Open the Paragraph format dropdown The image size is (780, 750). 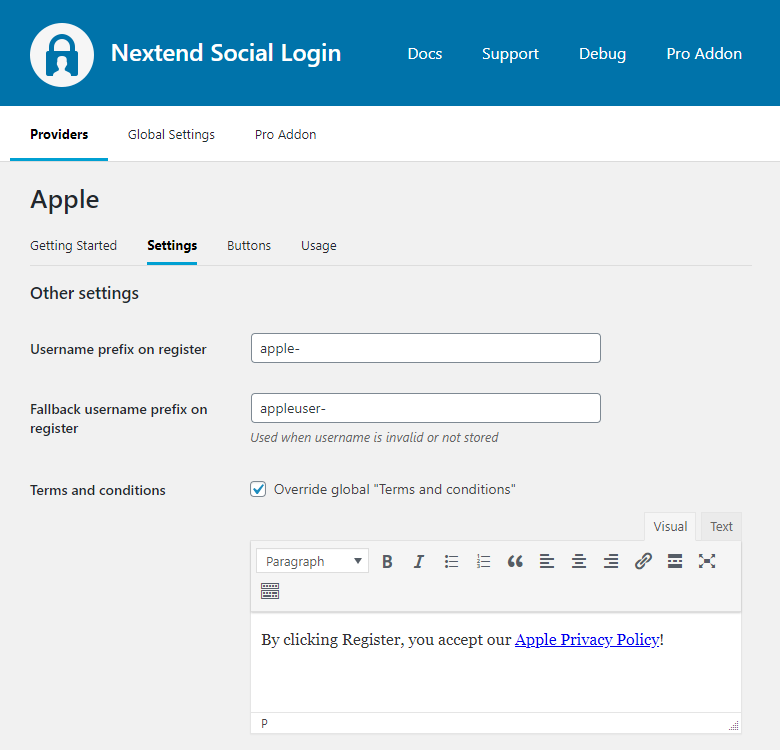click(312, 561)
